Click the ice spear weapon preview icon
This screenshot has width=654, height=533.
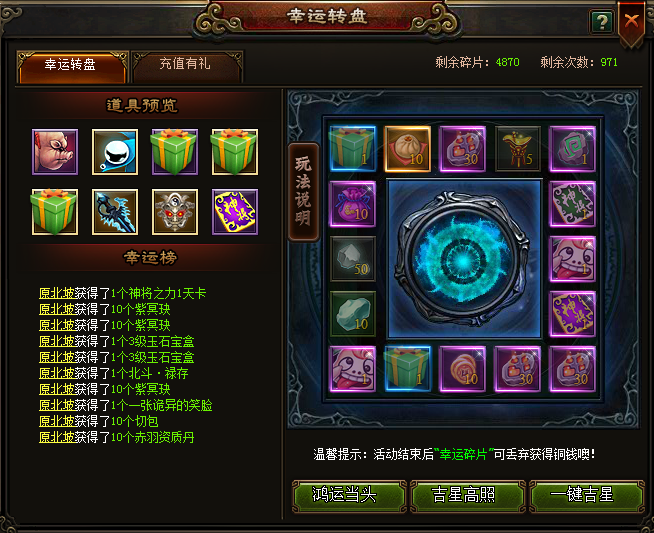[x=115, y=212]
